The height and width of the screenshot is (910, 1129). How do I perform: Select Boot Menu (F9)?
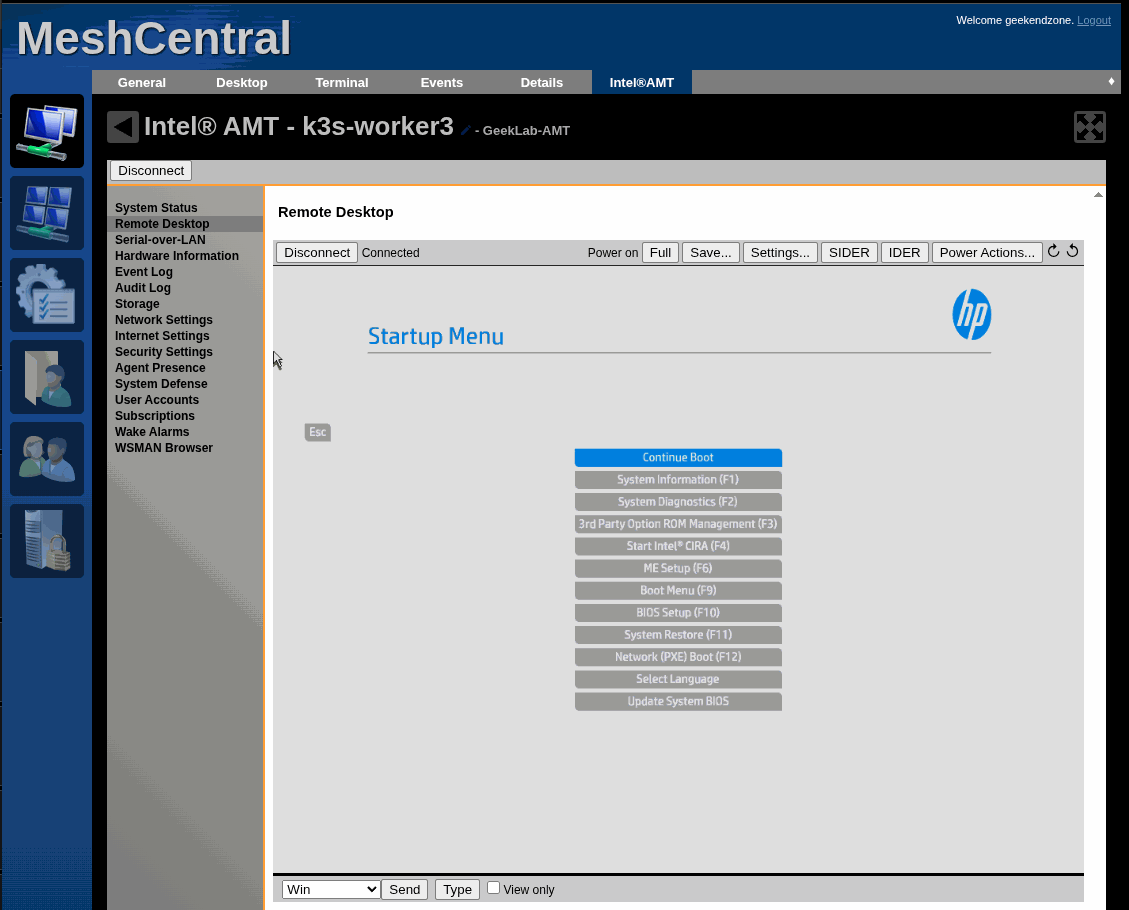[x=678, y=590]
